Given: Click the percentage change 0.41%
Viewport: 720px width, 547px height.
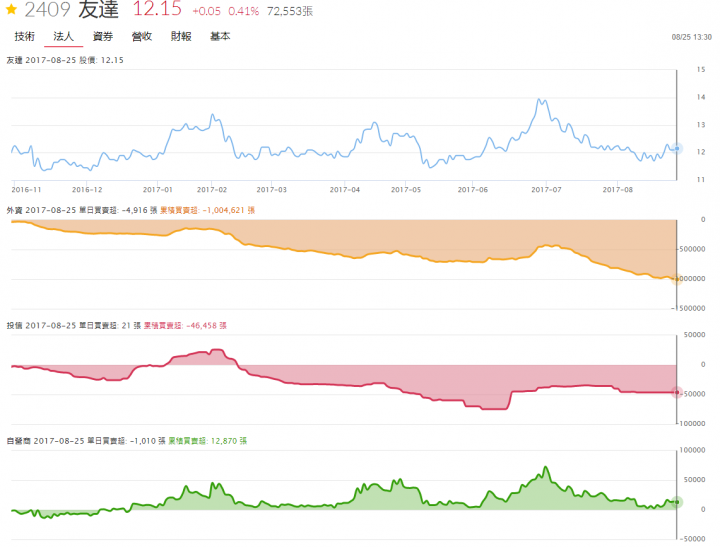Looking at the screenshot, I should (x=243, y=11).
